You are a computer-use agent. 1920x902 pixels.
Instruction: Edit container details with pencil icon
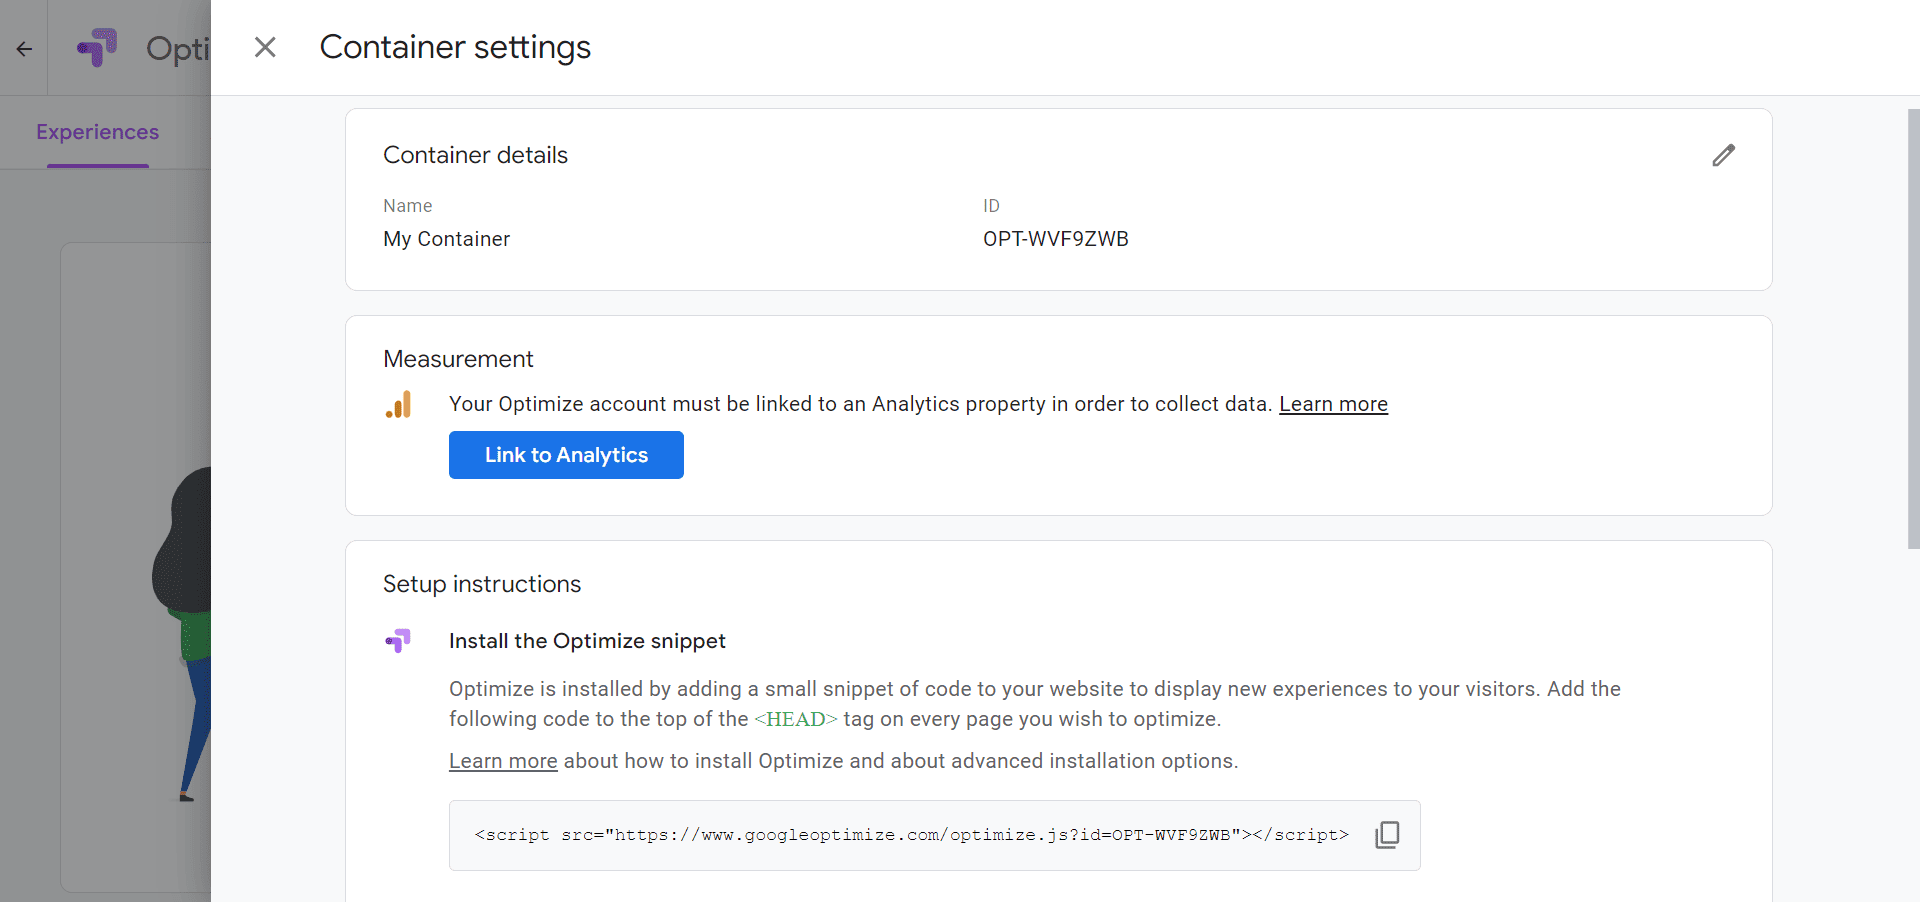tap(1723, 155)
